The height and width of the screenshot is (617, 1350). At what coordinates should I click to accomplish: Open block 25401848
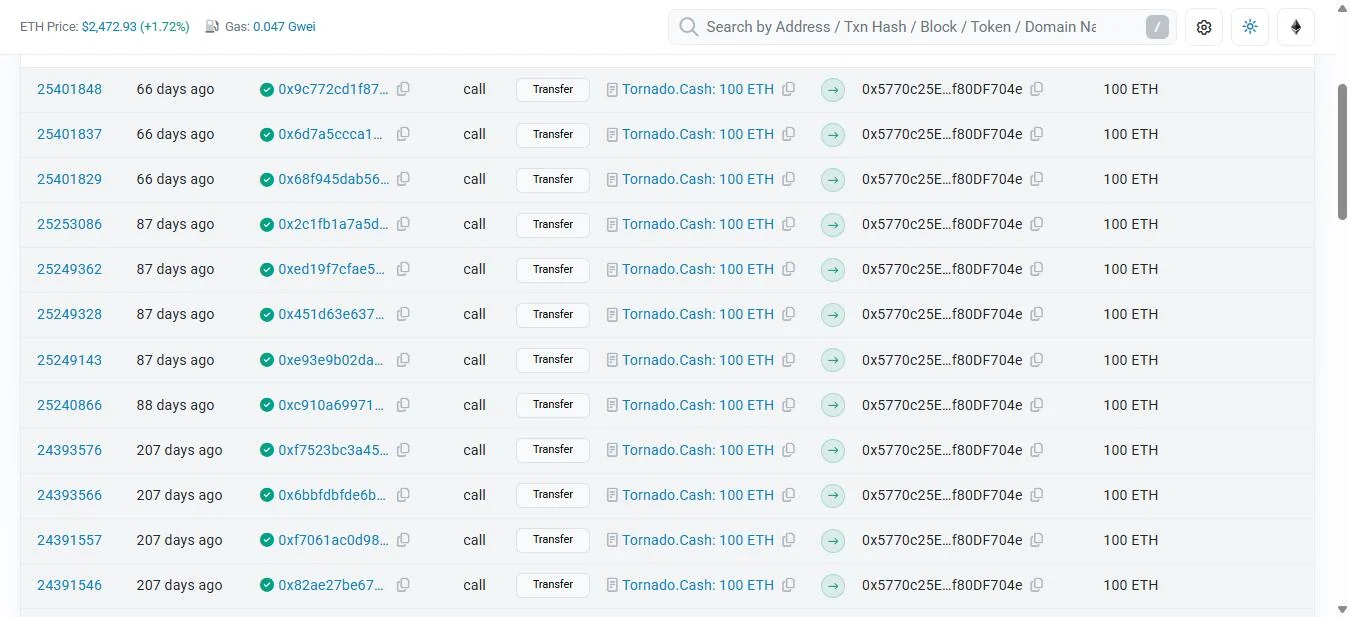pyautogui.click(x=69, y=89)
